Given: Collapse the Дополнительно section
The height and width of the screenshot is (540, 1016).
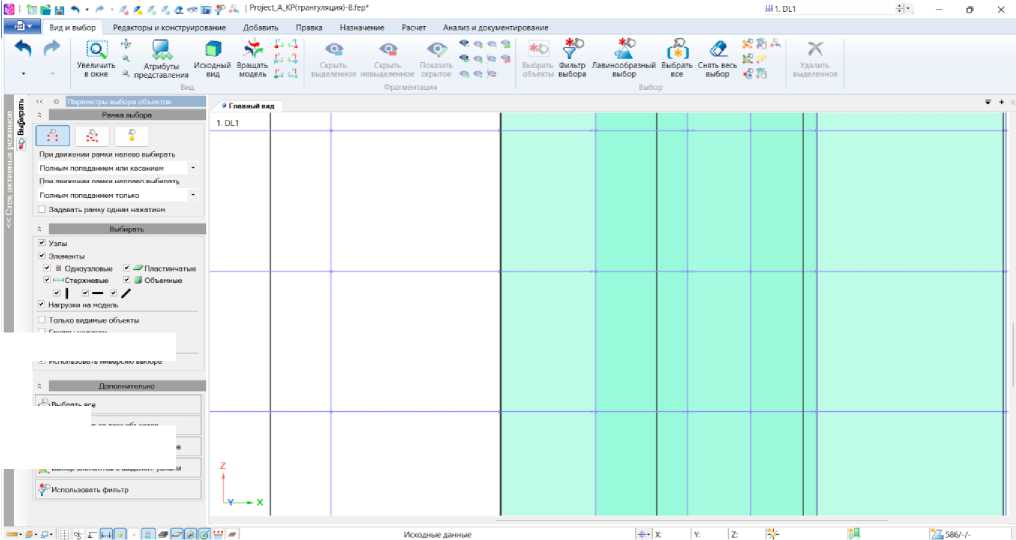Looking at the screenshot, I should [x=40, y=386].
